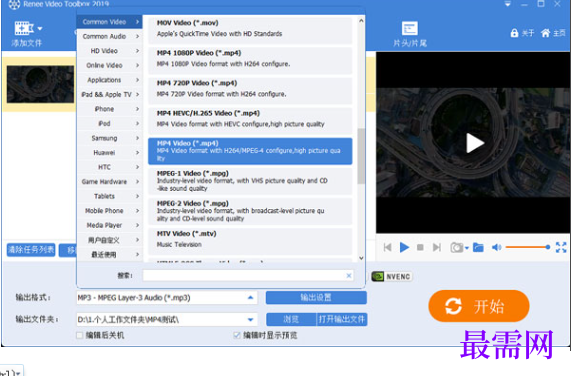Select the Common Video category
The height and width of the screenshot is (376, 572).
tap(109, 22)
